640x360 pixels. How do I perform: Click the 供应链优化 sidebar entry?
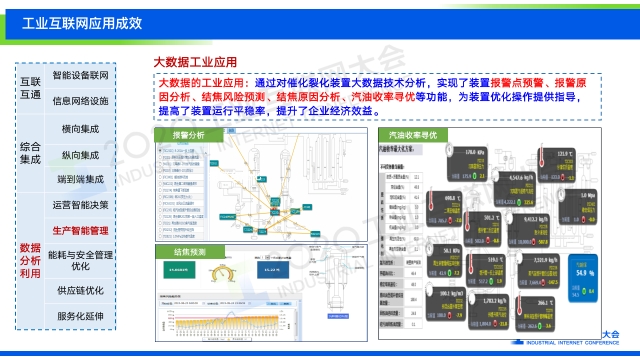click(80, 291)
